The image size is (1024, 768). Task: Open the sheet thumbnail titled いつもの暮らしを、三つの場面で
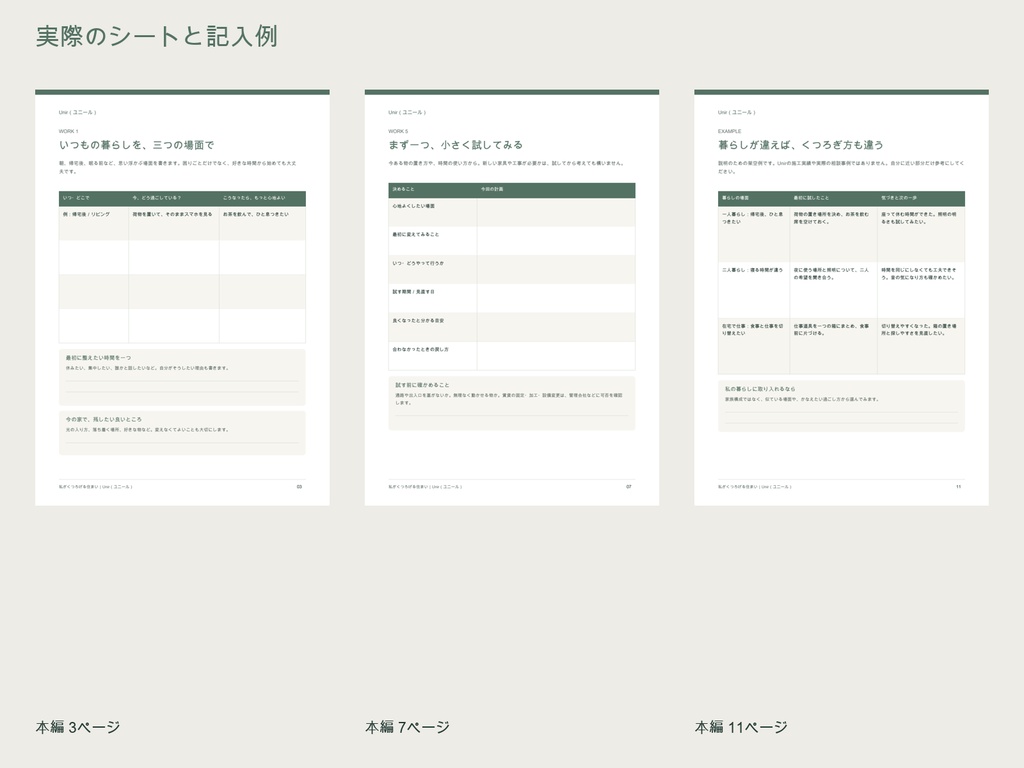pyautogui.click(x=182, y=298)
